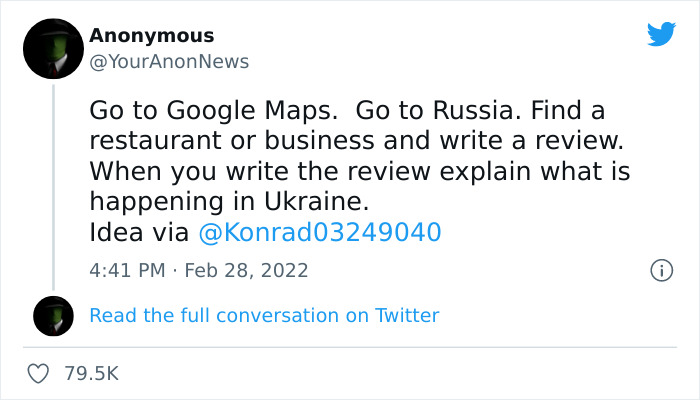Screen dimensions: 700x400
Task: Click the "Idea via" text
Action: click(139, 233)
